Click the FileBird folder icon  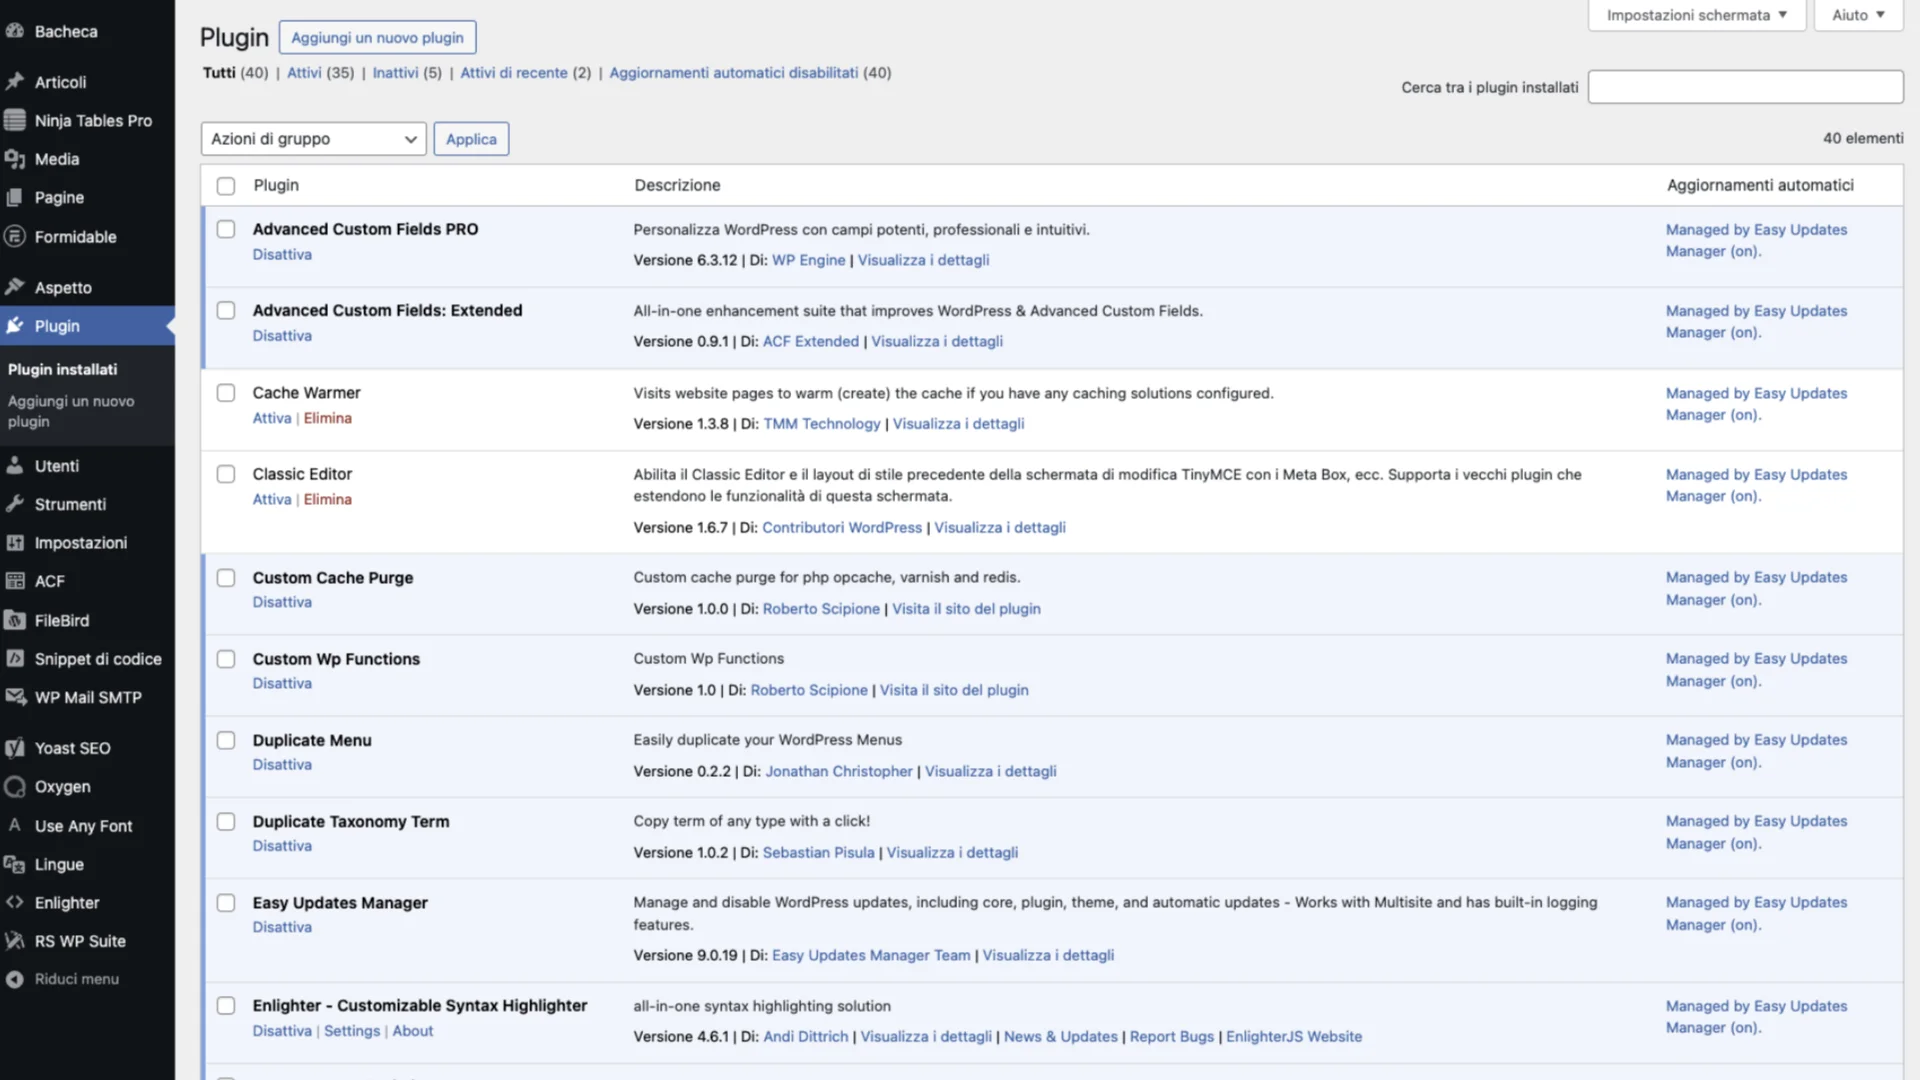pyautogui.click(x=15, y=620)
